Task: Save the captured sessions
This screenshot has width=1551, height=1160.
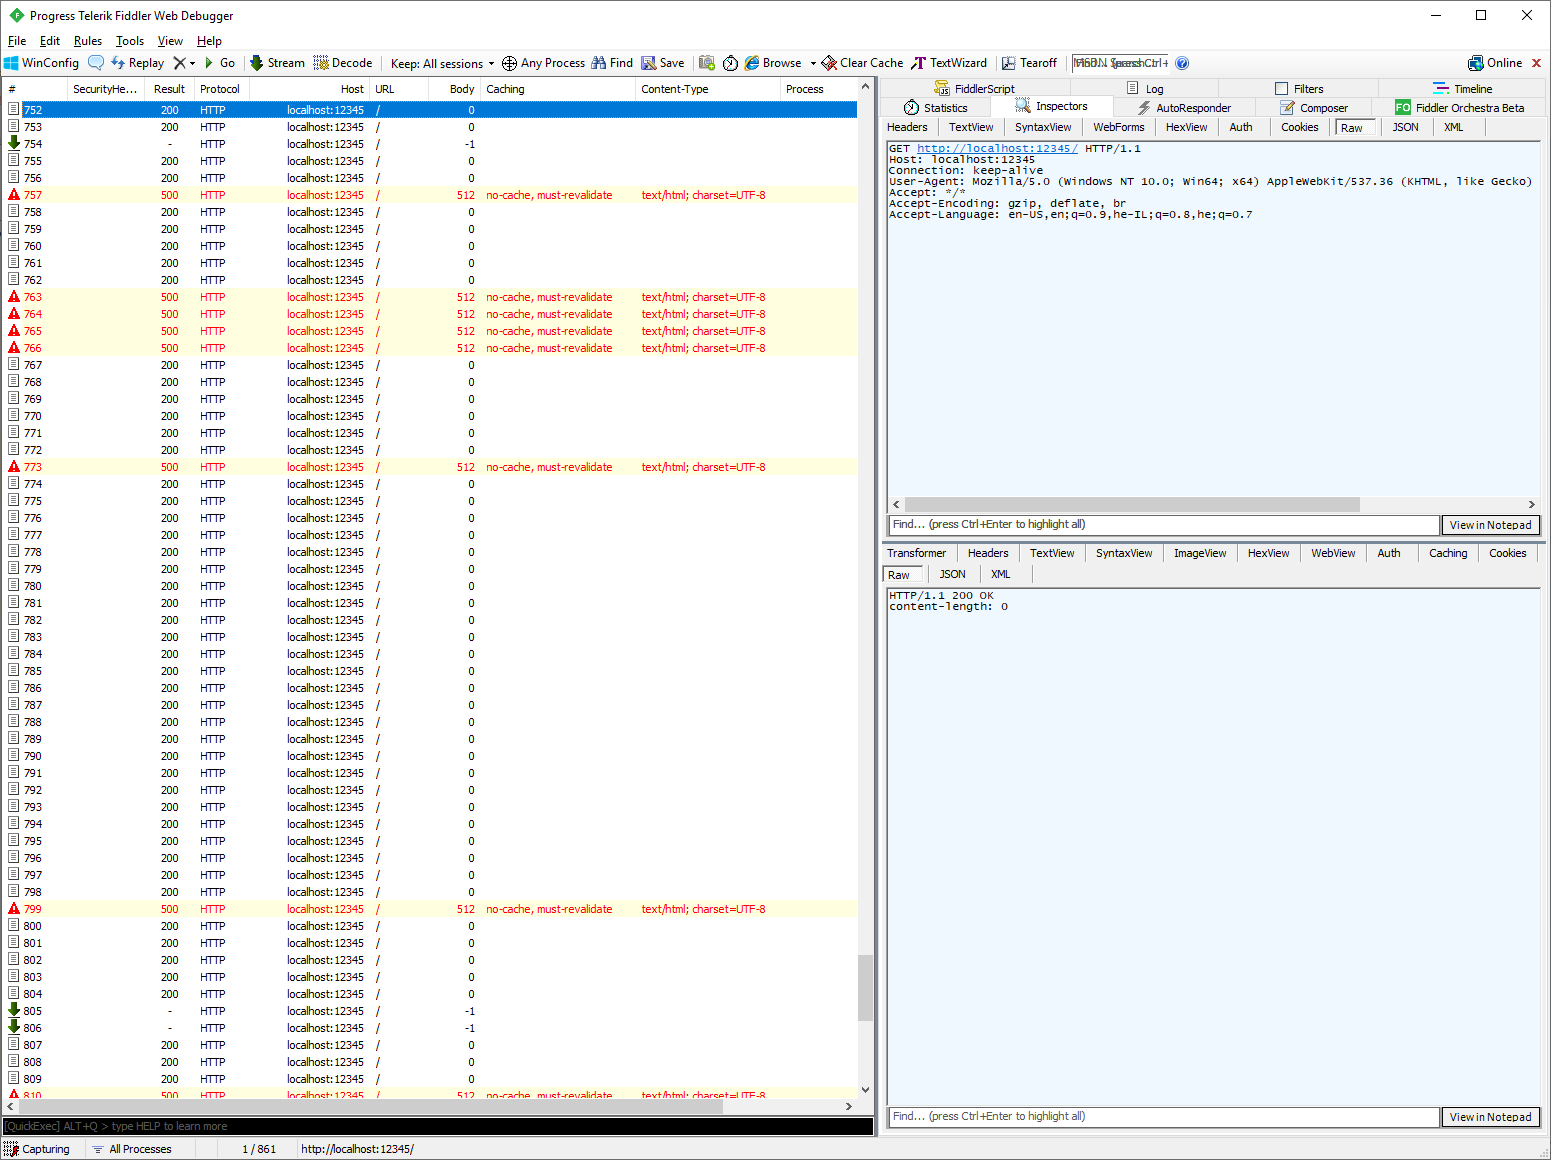Action: 663,62
